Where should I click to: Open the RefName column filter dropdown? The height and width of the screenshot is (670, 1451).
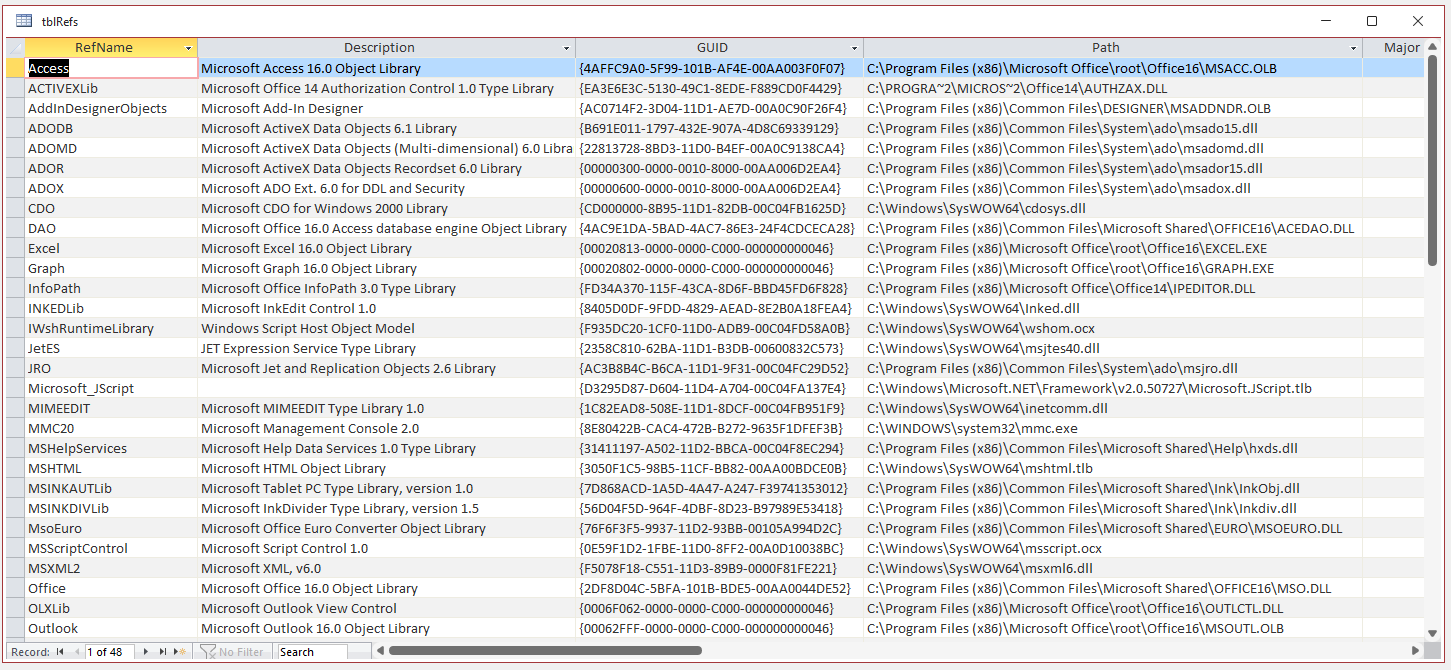pyautogui.click(x=188, y=48)
